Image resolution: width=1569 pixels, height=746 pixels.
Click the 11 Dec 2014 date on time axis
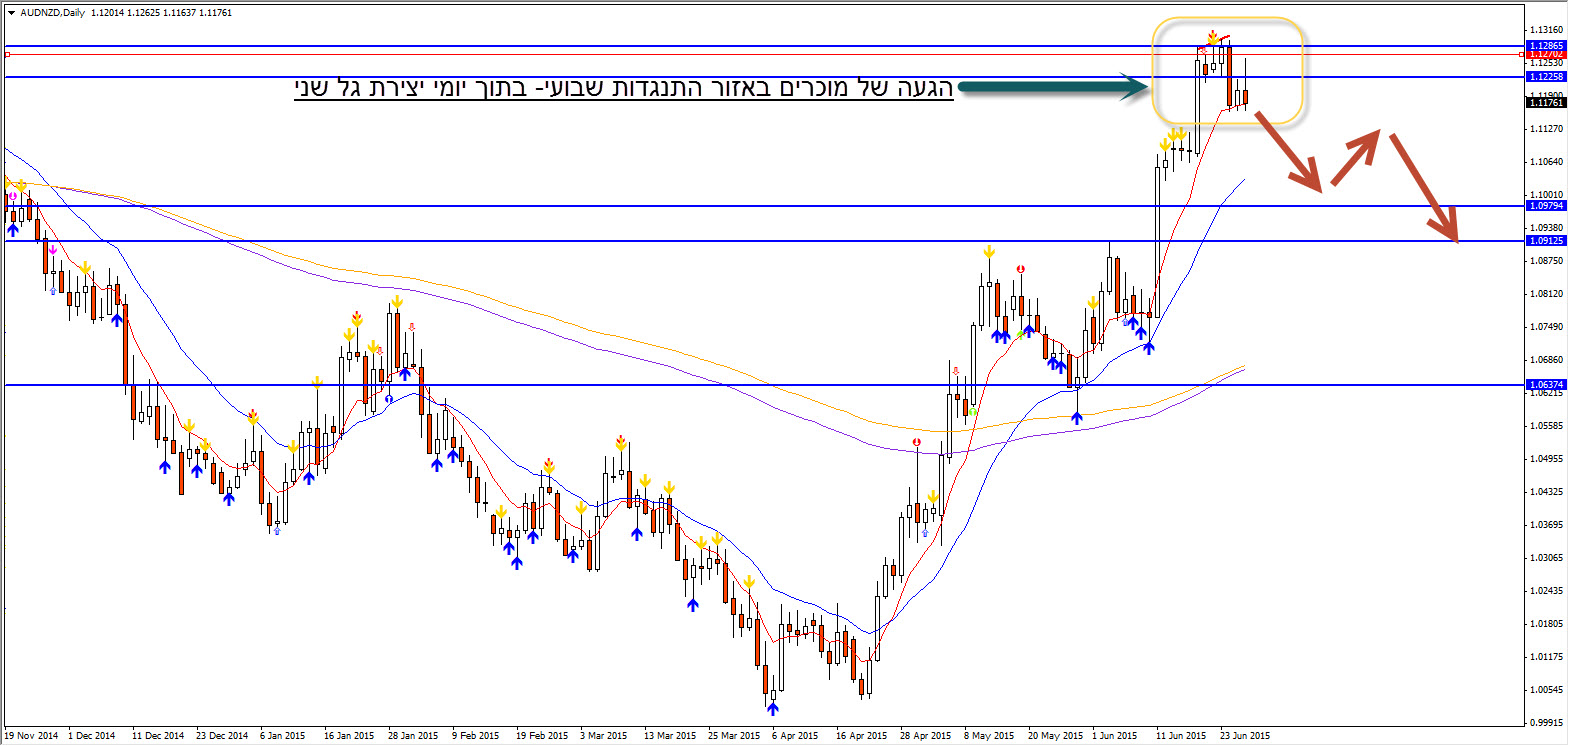(x=158, y=736)
